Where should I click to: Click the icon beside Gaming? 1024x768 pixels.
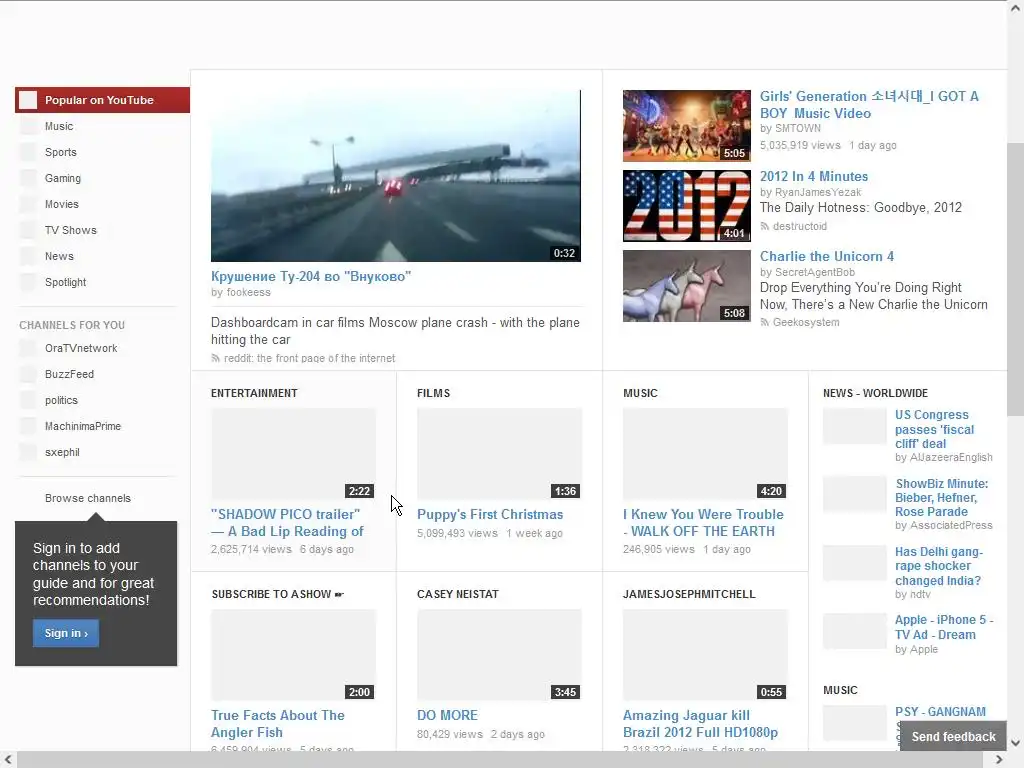pyautogui.click(x=28, y=178)
